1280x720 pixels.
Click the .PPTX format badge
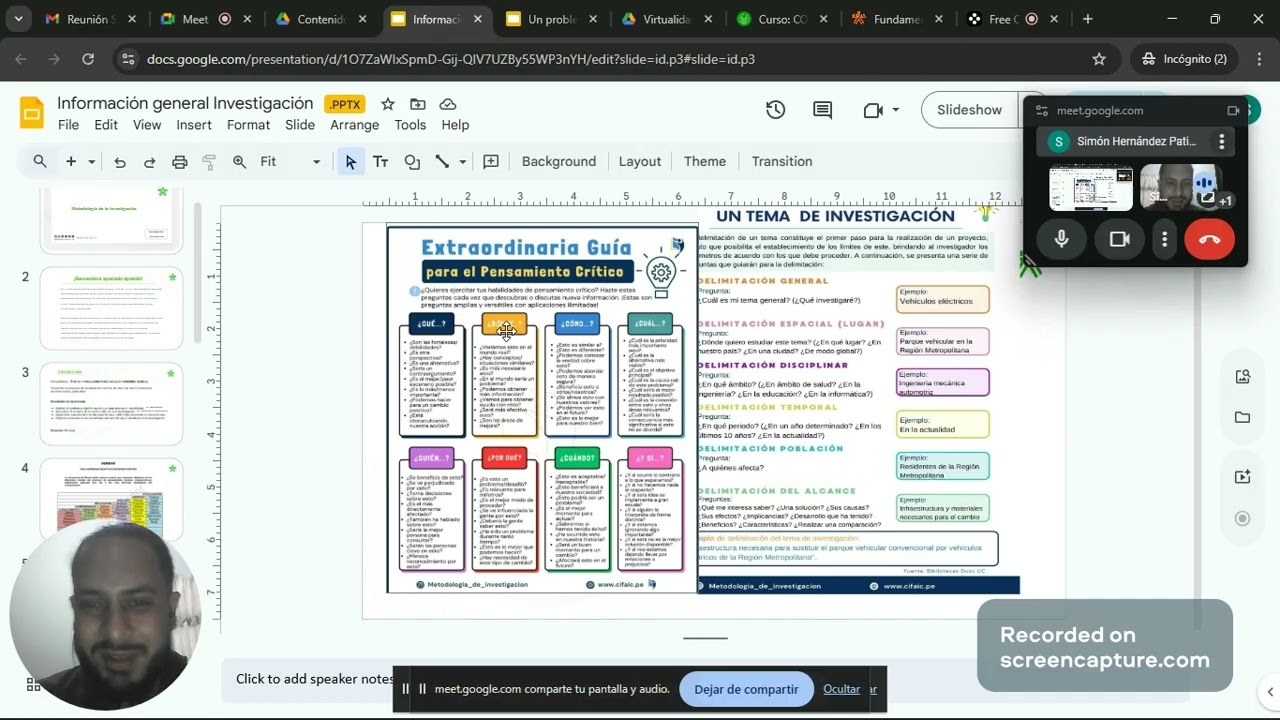tap(345, 104)
